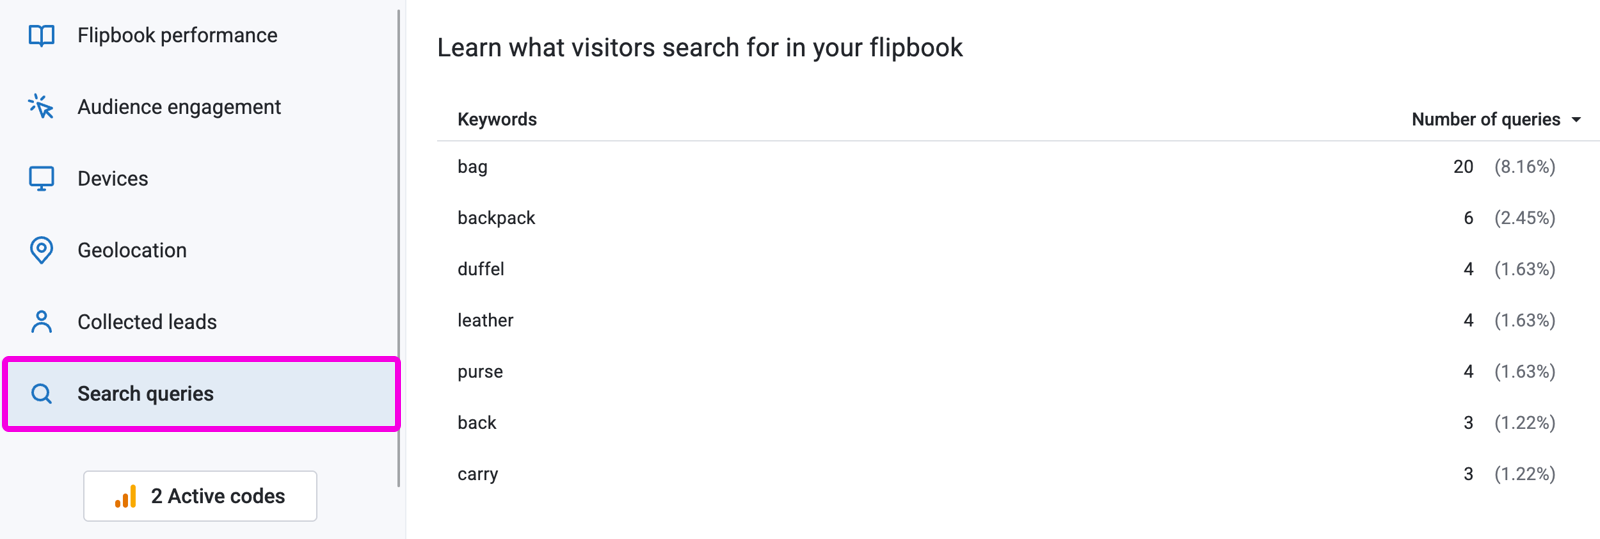
Task: Click the Audience engagement cursor icon
Action: click(41, 107)
